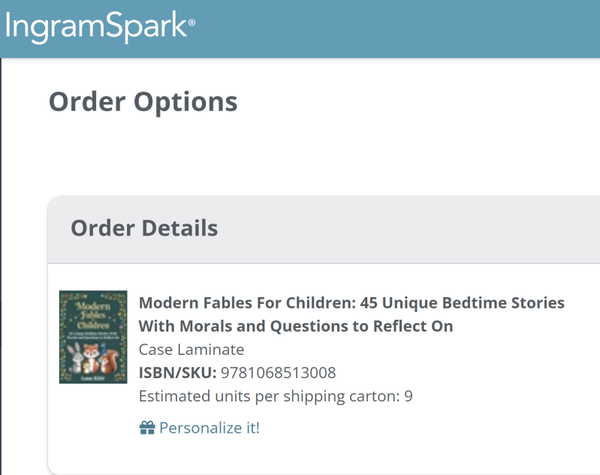Click the ISBN number 9781068513008

pos(278,373)
